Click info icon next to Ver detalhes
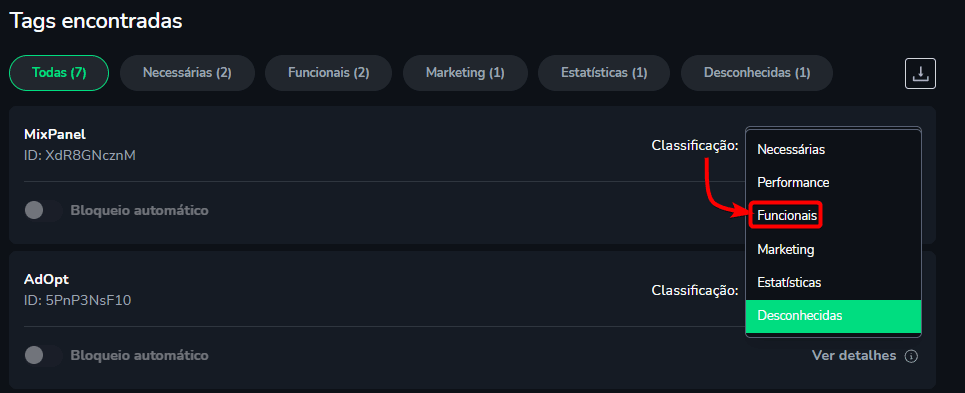 911,356
